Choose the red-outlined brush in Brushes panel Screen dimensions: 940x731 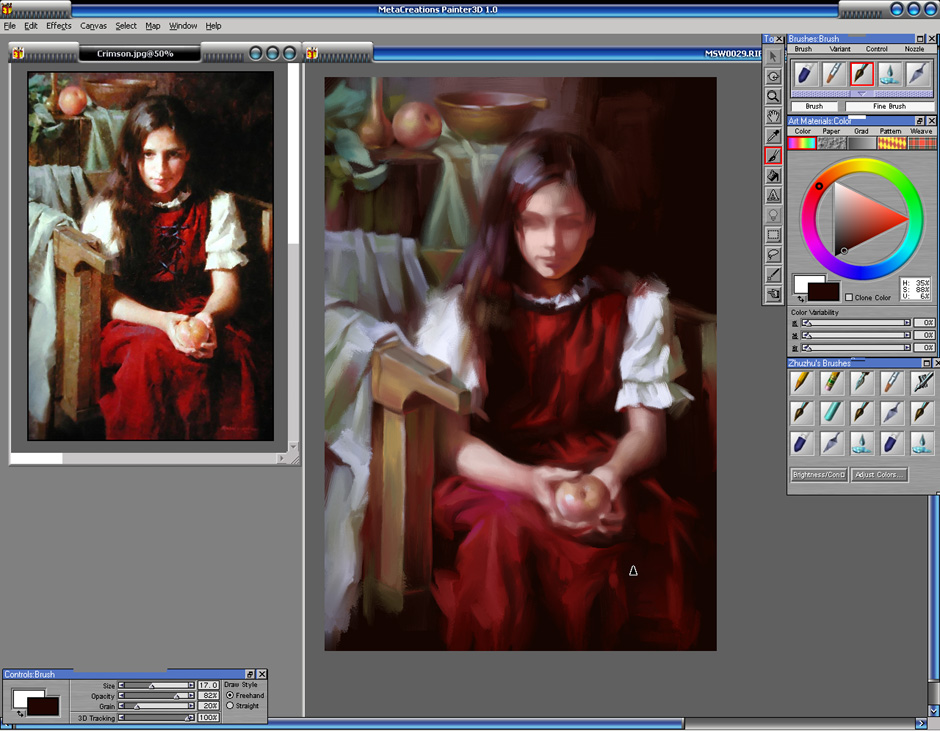[861, 74]
